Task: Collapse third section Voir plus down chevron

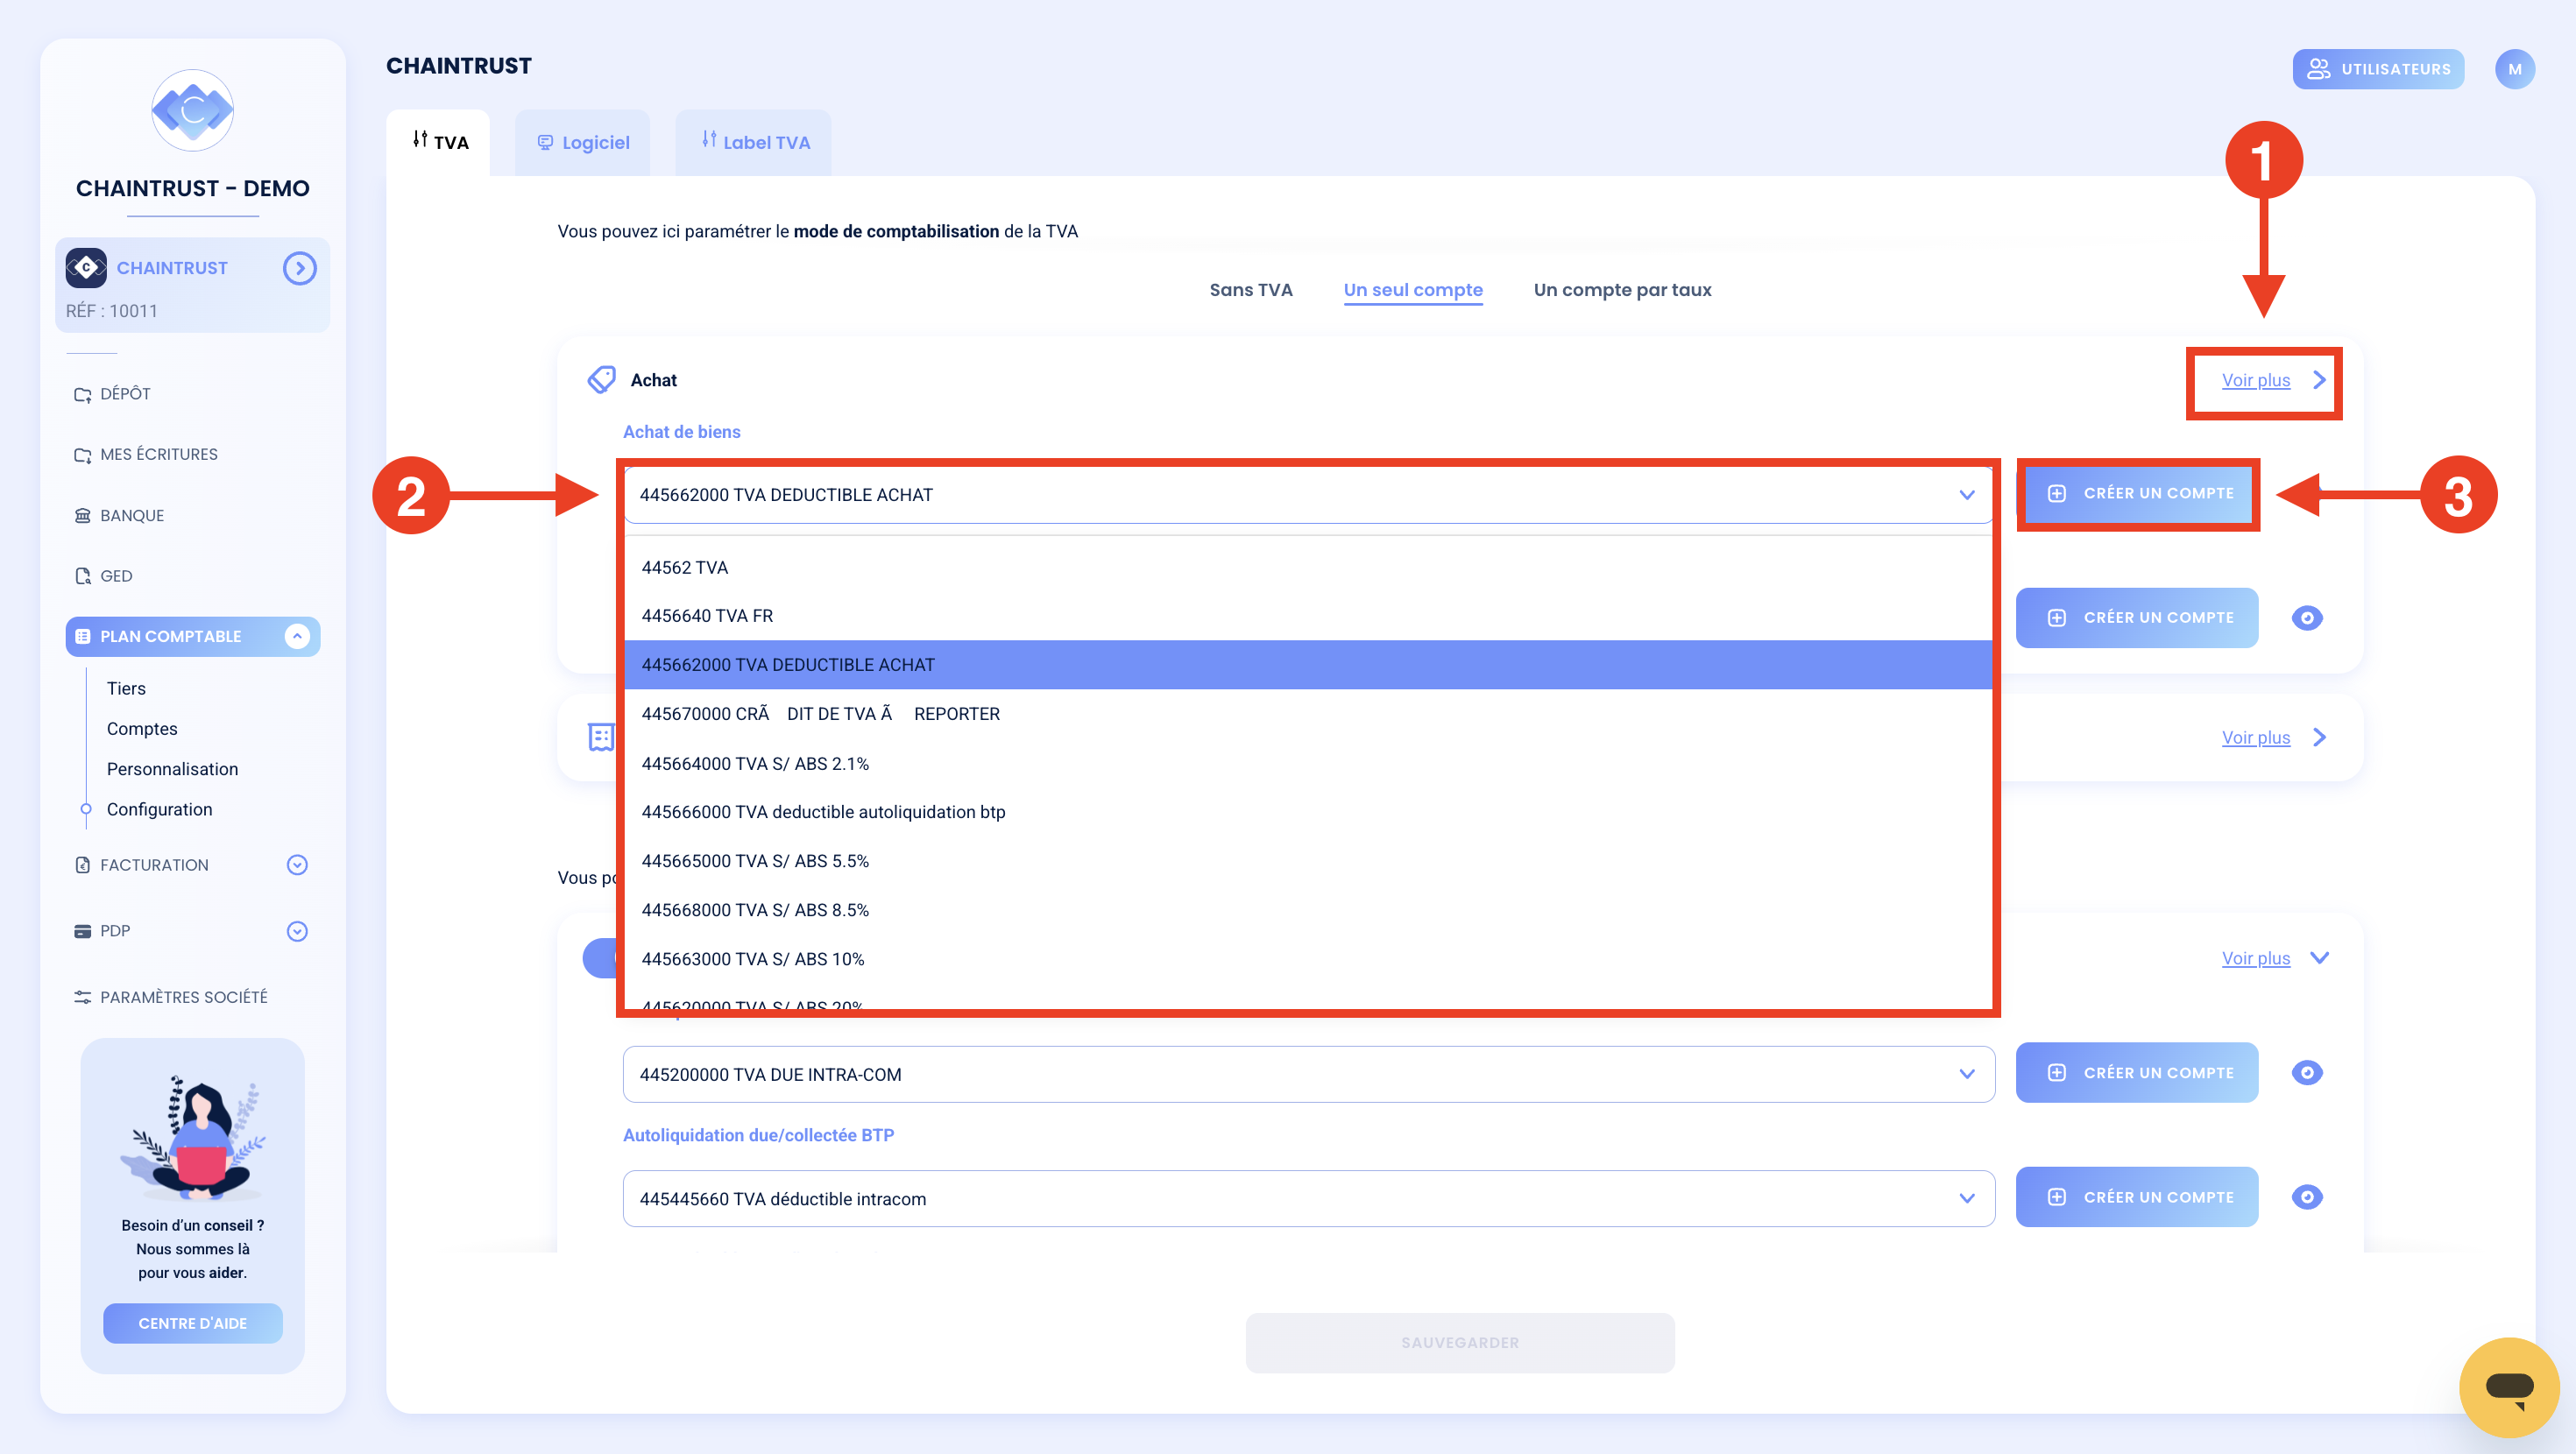Action: point(2319,958)
